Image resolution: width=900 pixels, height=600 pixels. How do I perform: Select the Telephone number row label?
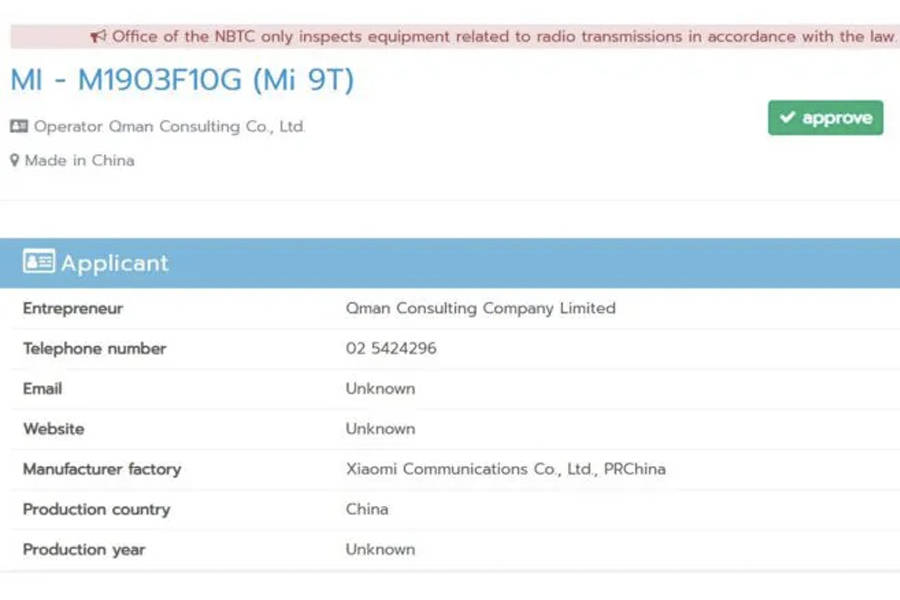94,348
